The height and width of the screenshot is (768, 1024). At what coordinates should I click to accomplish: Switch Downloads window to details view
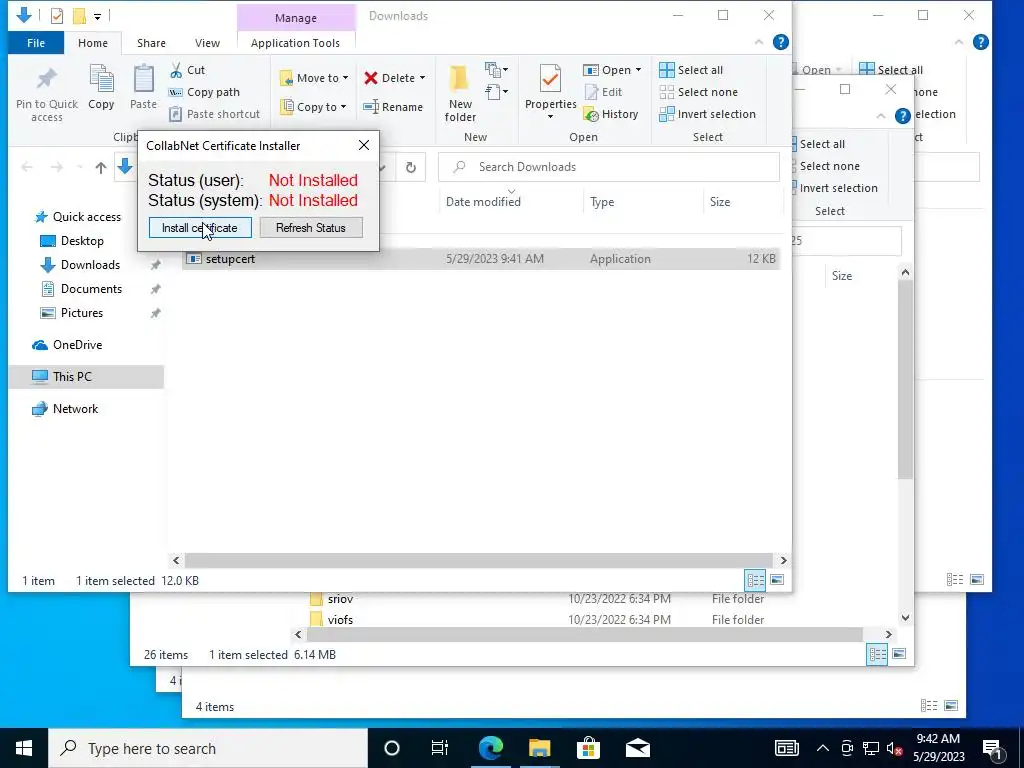pyautogui.click(x=756, y=580)
